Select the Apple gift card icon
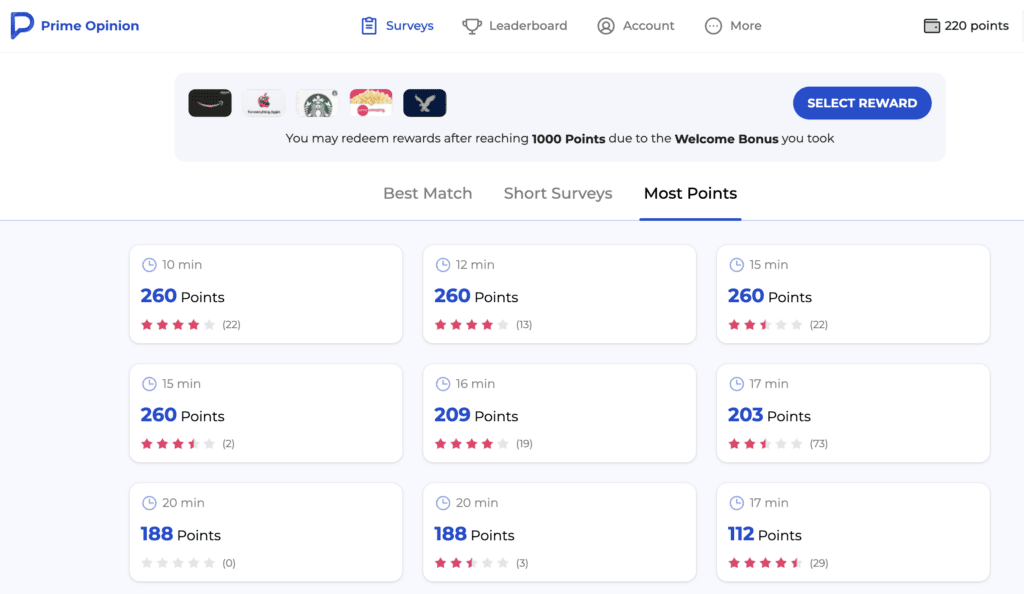 [264, 103]
